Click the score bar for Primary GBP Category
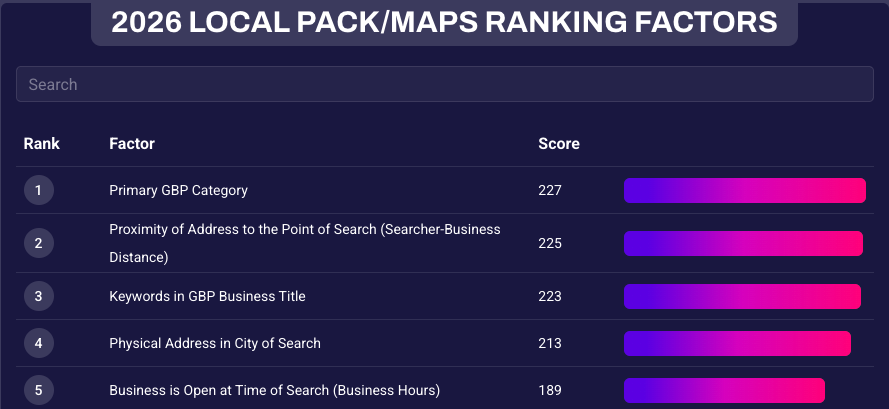This screenshot has height=409, width=889. pyautogui.click(x=744, y=190)
